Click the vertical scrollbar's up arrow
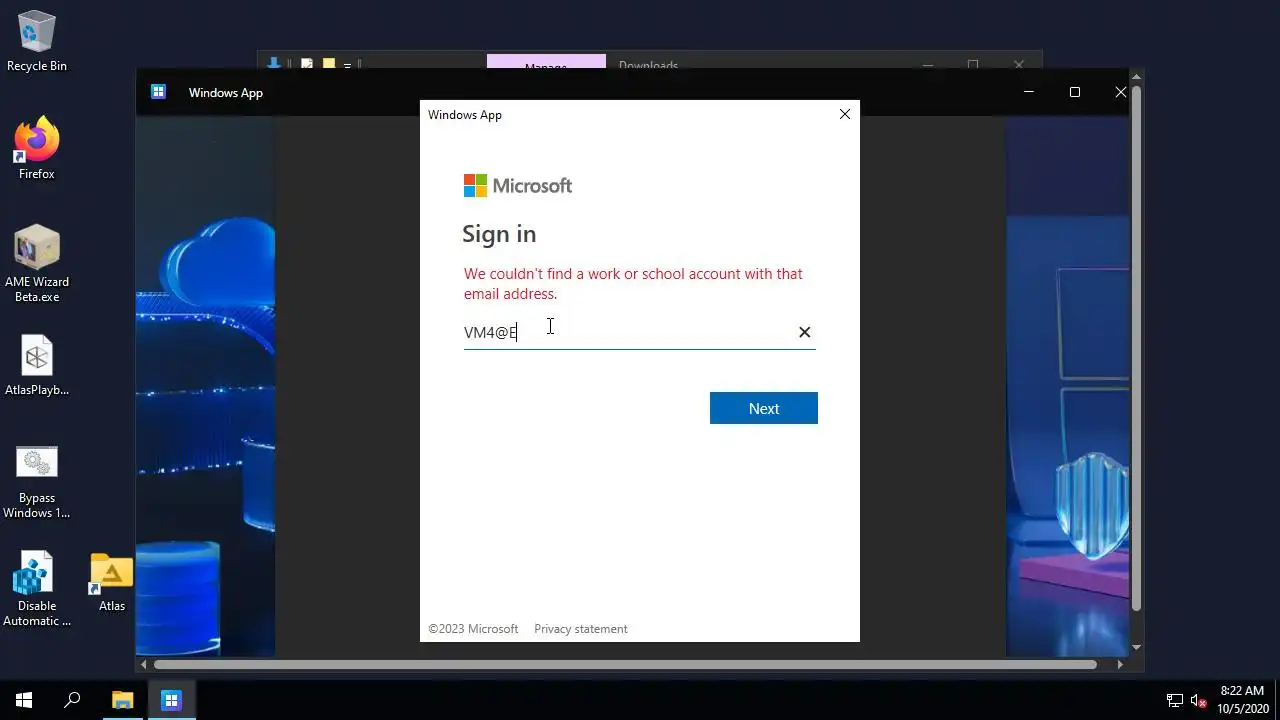 click(x=1136, y=77)
